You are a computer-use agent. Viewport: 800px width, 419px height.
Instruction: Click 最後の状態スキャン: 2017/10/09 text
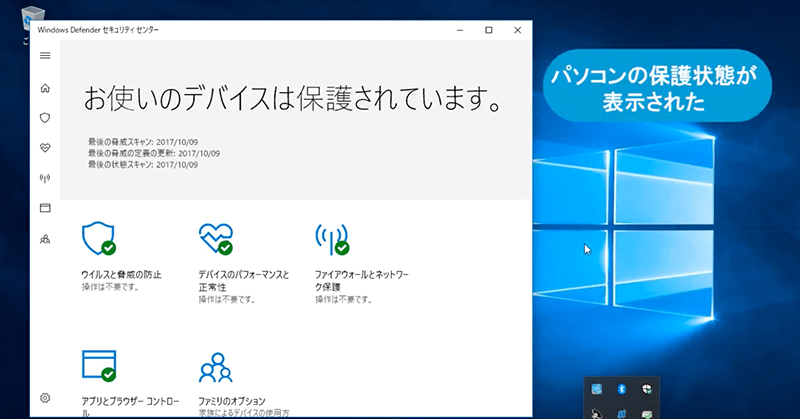click(143, 164)
